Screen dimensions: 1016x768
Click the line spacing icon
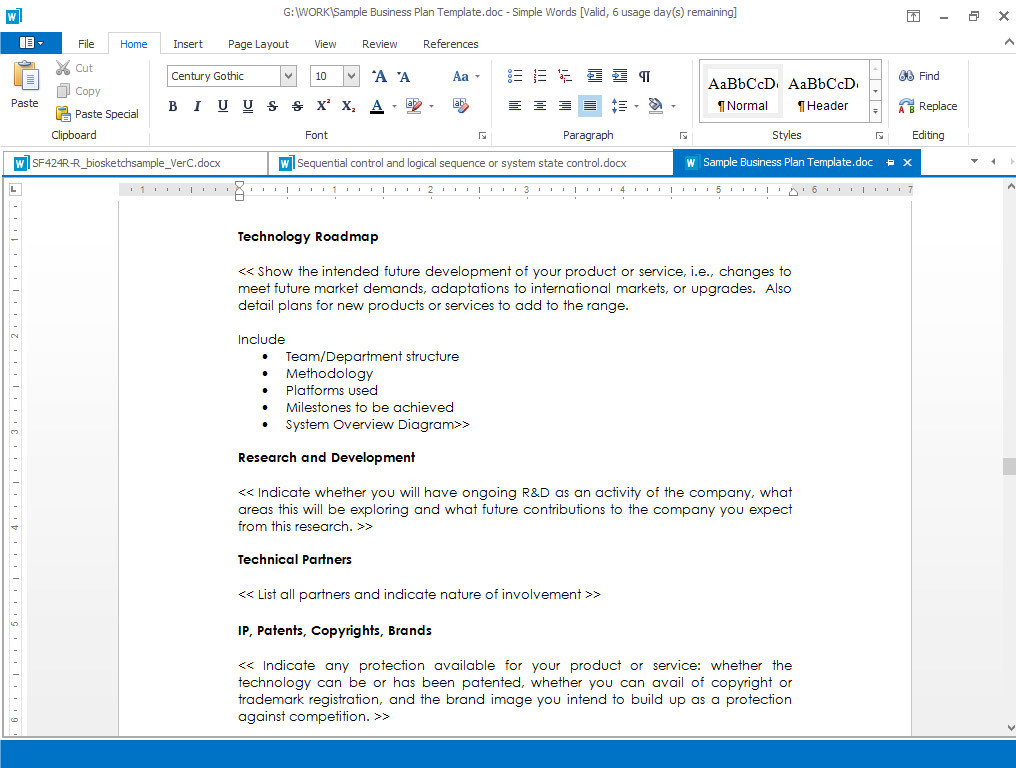click(619, 106)
